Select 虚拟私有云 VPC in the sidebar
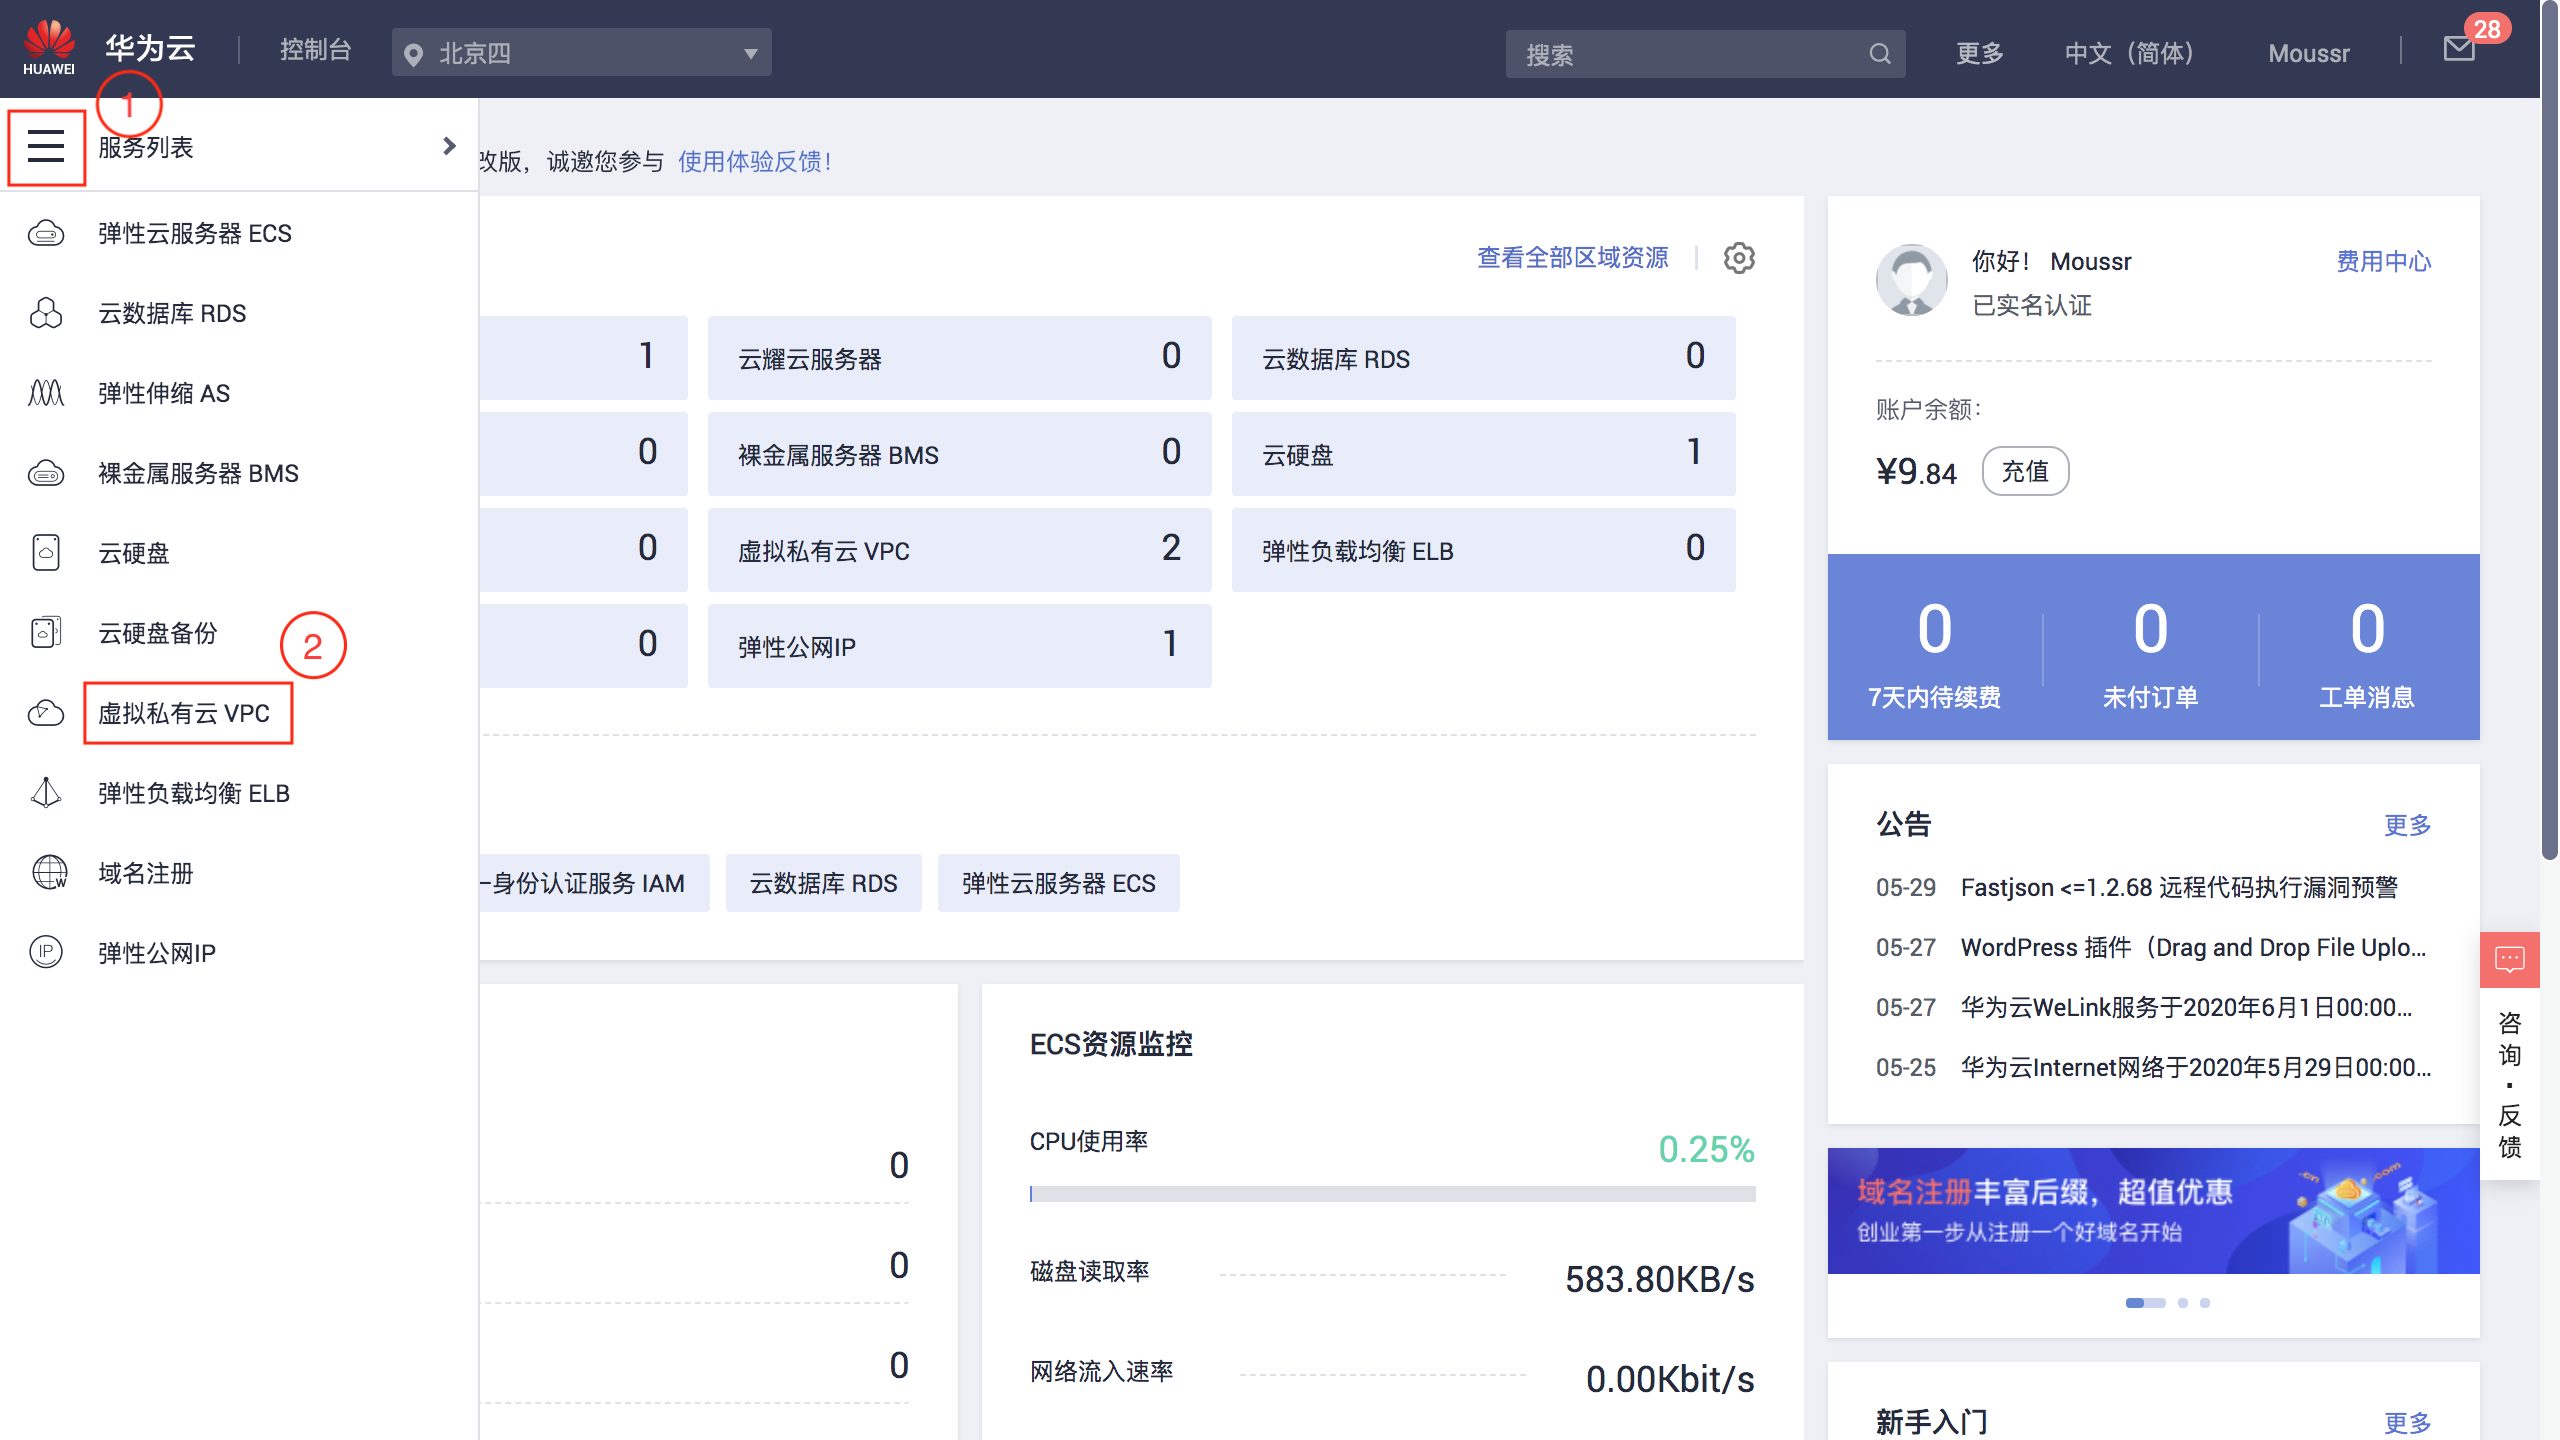Image resolution: width=2560 pixels, height=1440 pixels. point(185,713)
